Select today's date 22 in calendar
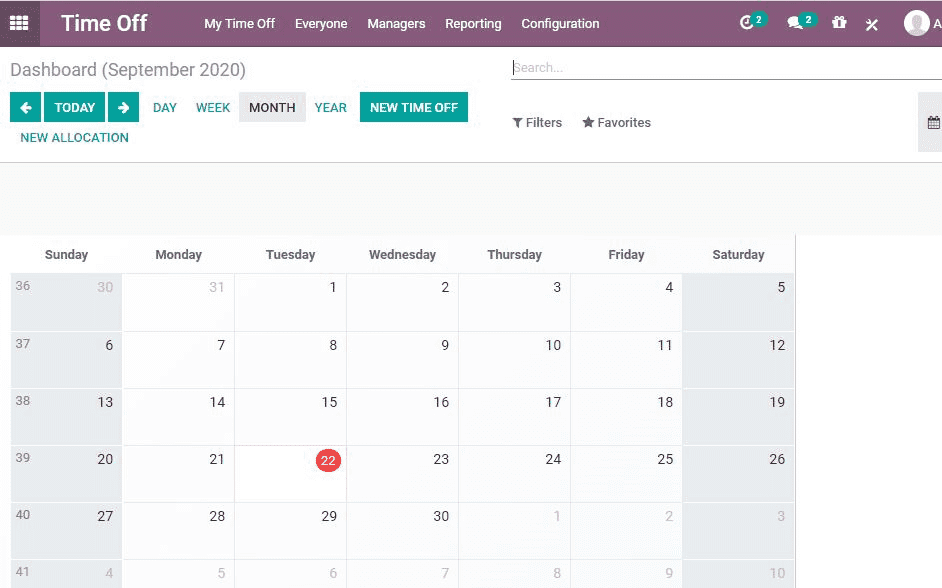Image resolution: width=942 pixels, height=588 pixels. pos(328,461)
